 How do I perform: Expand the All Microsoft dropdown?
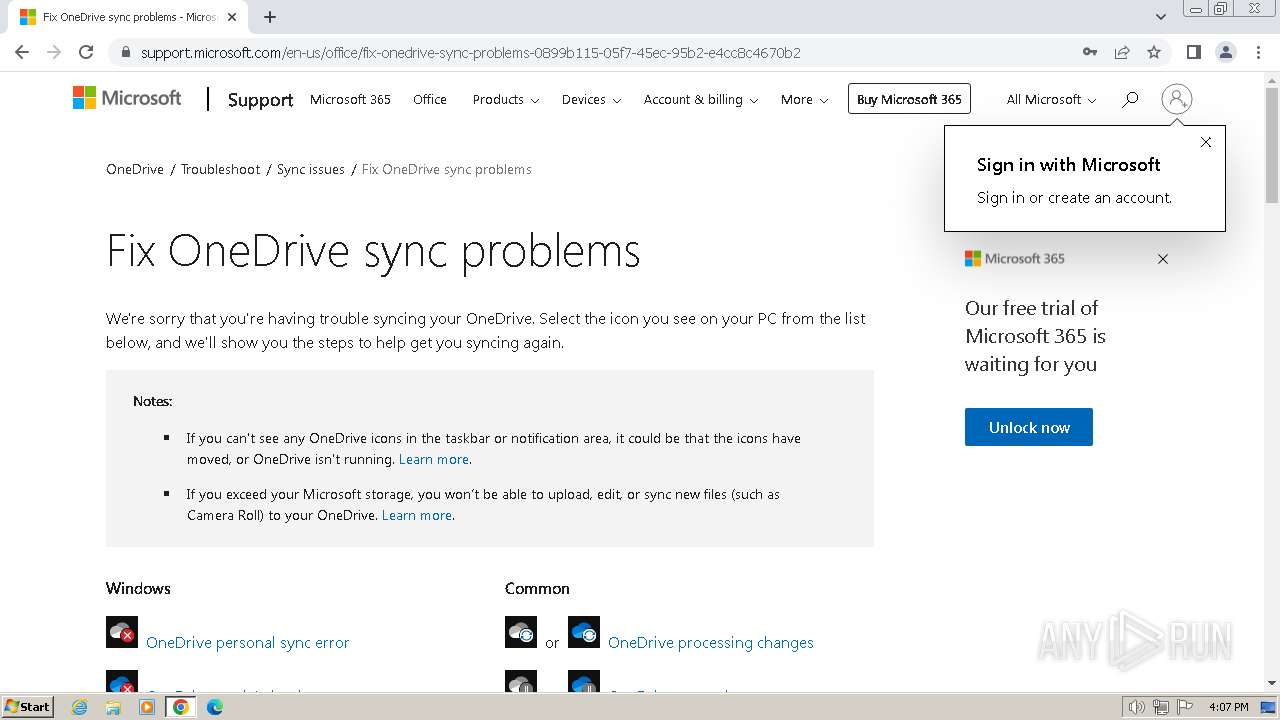(x=1051, y=99)
